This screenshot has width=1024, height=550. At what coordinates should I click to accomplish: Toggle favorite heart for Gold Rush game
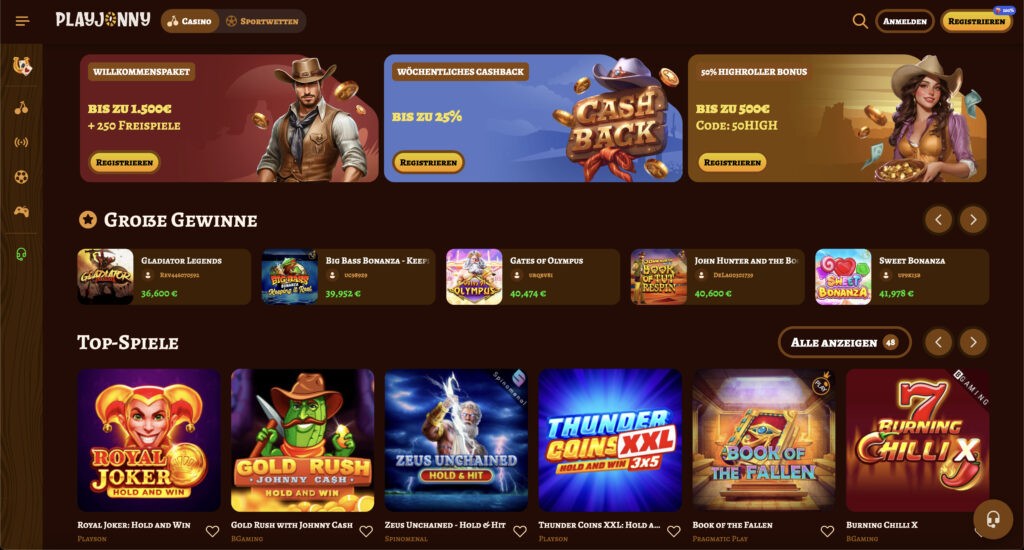366,531
